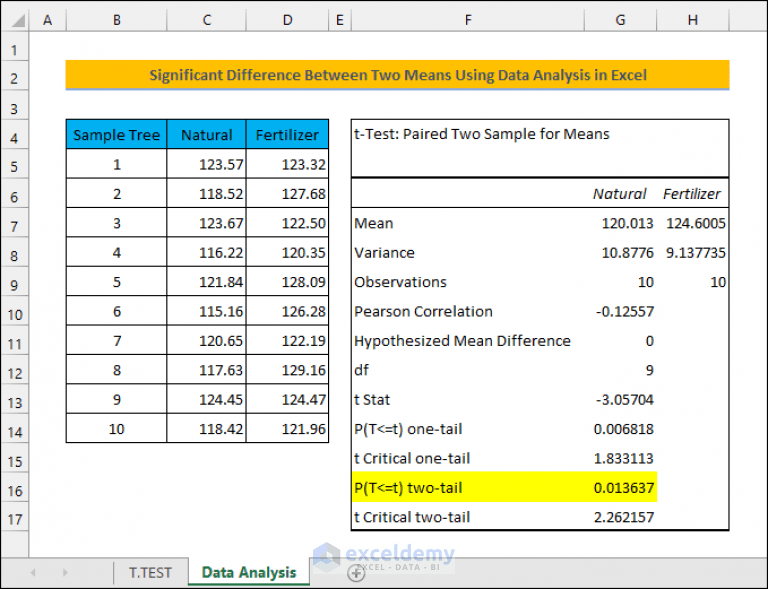Image resolution: width=768 pixels, height=589 pixels.
Task: Click the Mean label cell
Action: 468,223
